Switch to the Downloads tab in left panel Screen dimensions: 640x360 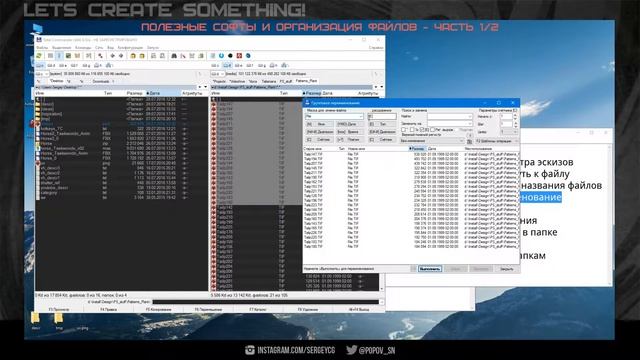pyautogui.click(x=100, y=81)
